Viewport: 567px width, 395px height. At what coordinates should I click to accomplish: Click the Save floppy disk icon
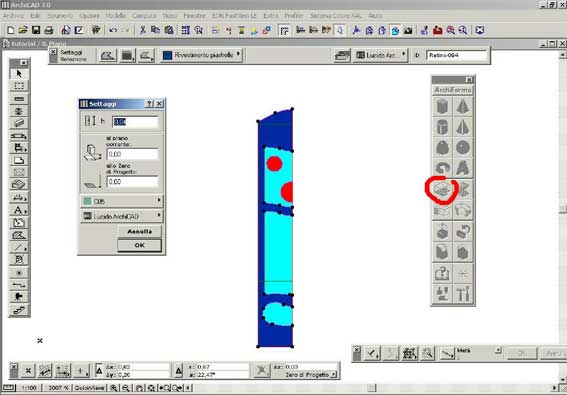pyautogui.click(x=35, y=30)
